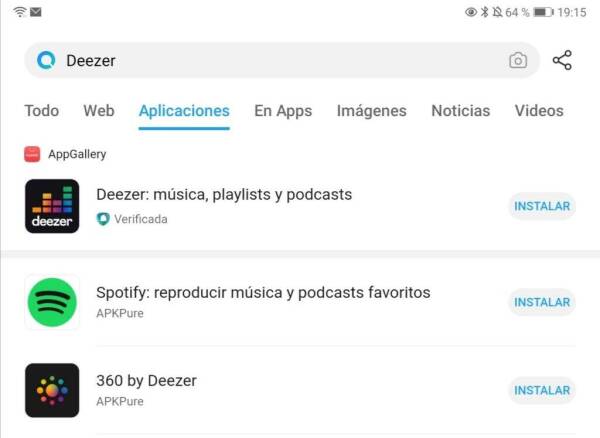The height and width of the screenshot is (438, 600).
Task: Install 360 by Deezer app
Action: coord(542,390)
